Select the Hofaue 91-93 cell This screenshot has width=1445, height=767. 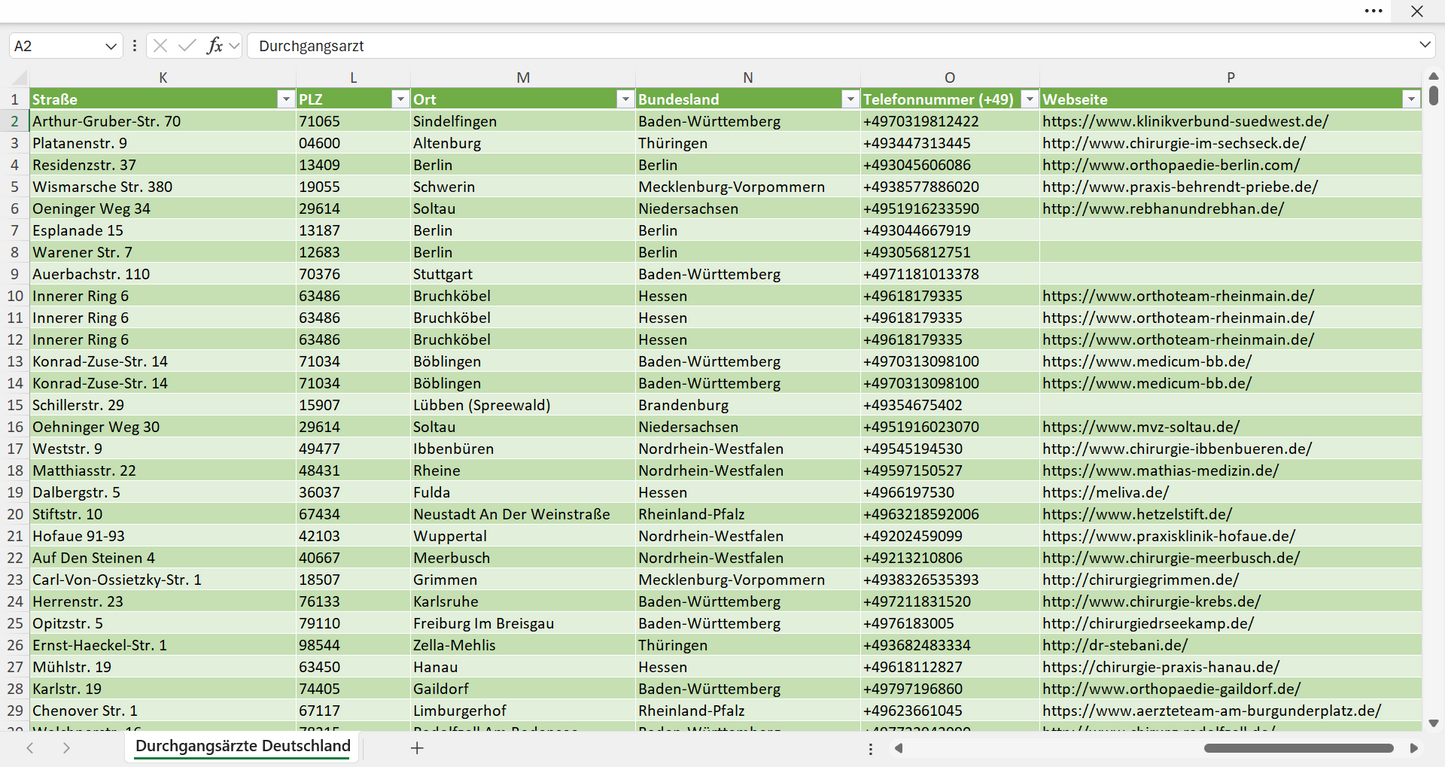[163, 536]
